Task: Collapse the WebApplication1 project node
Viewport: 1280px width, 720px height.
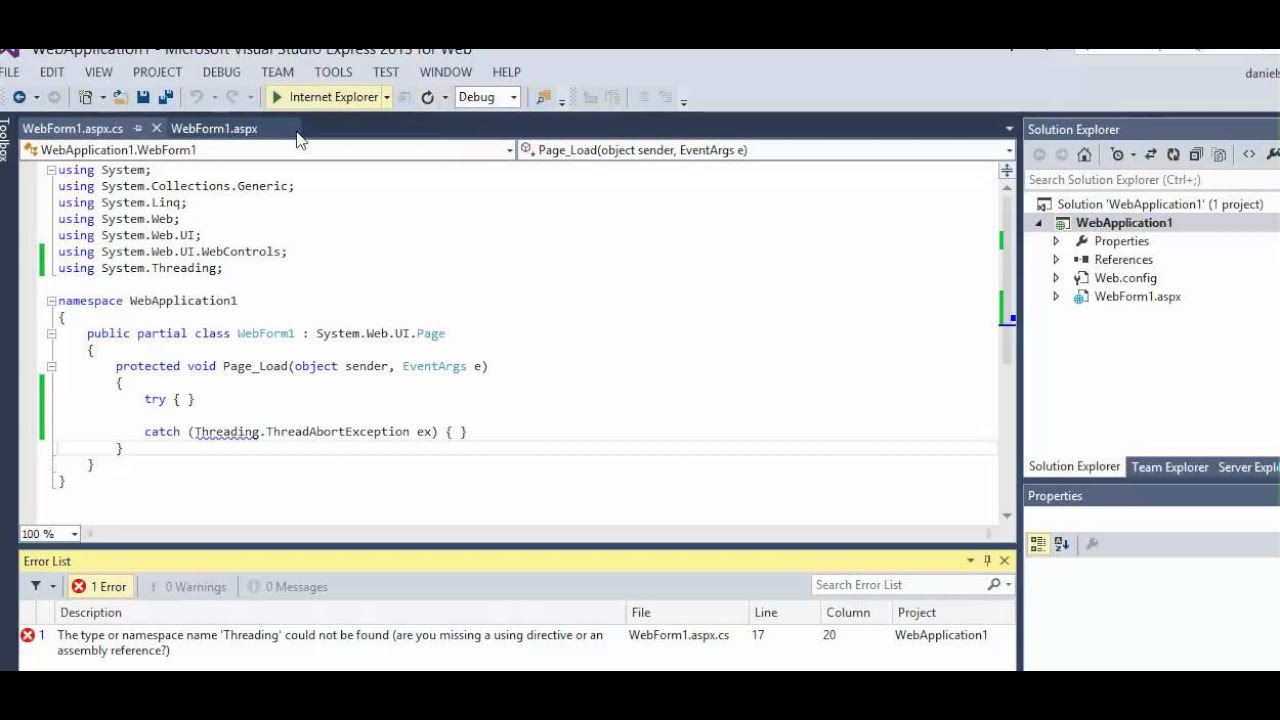Action: coord(1038,223)
